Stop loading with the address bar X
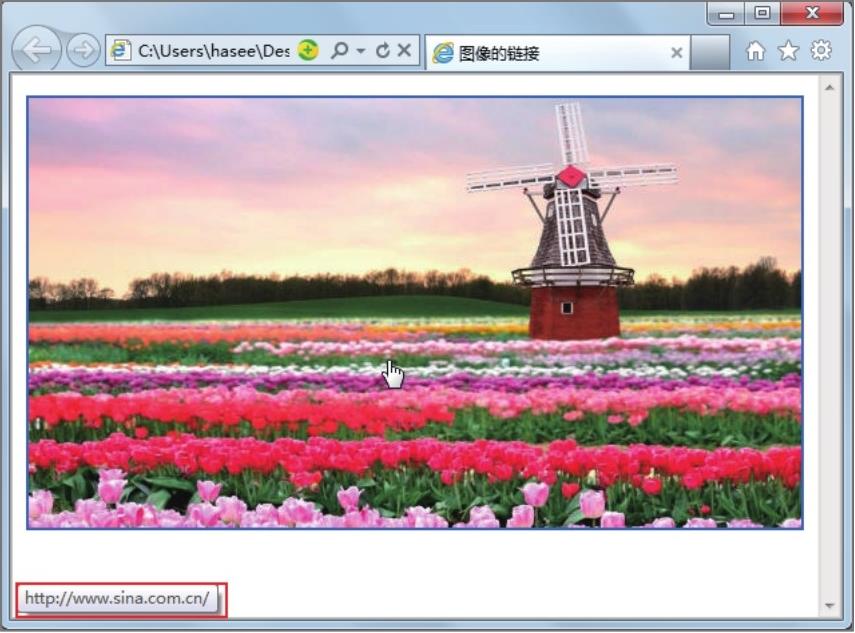The height and width of the screenshot is (633, 855). pos(404,51)
